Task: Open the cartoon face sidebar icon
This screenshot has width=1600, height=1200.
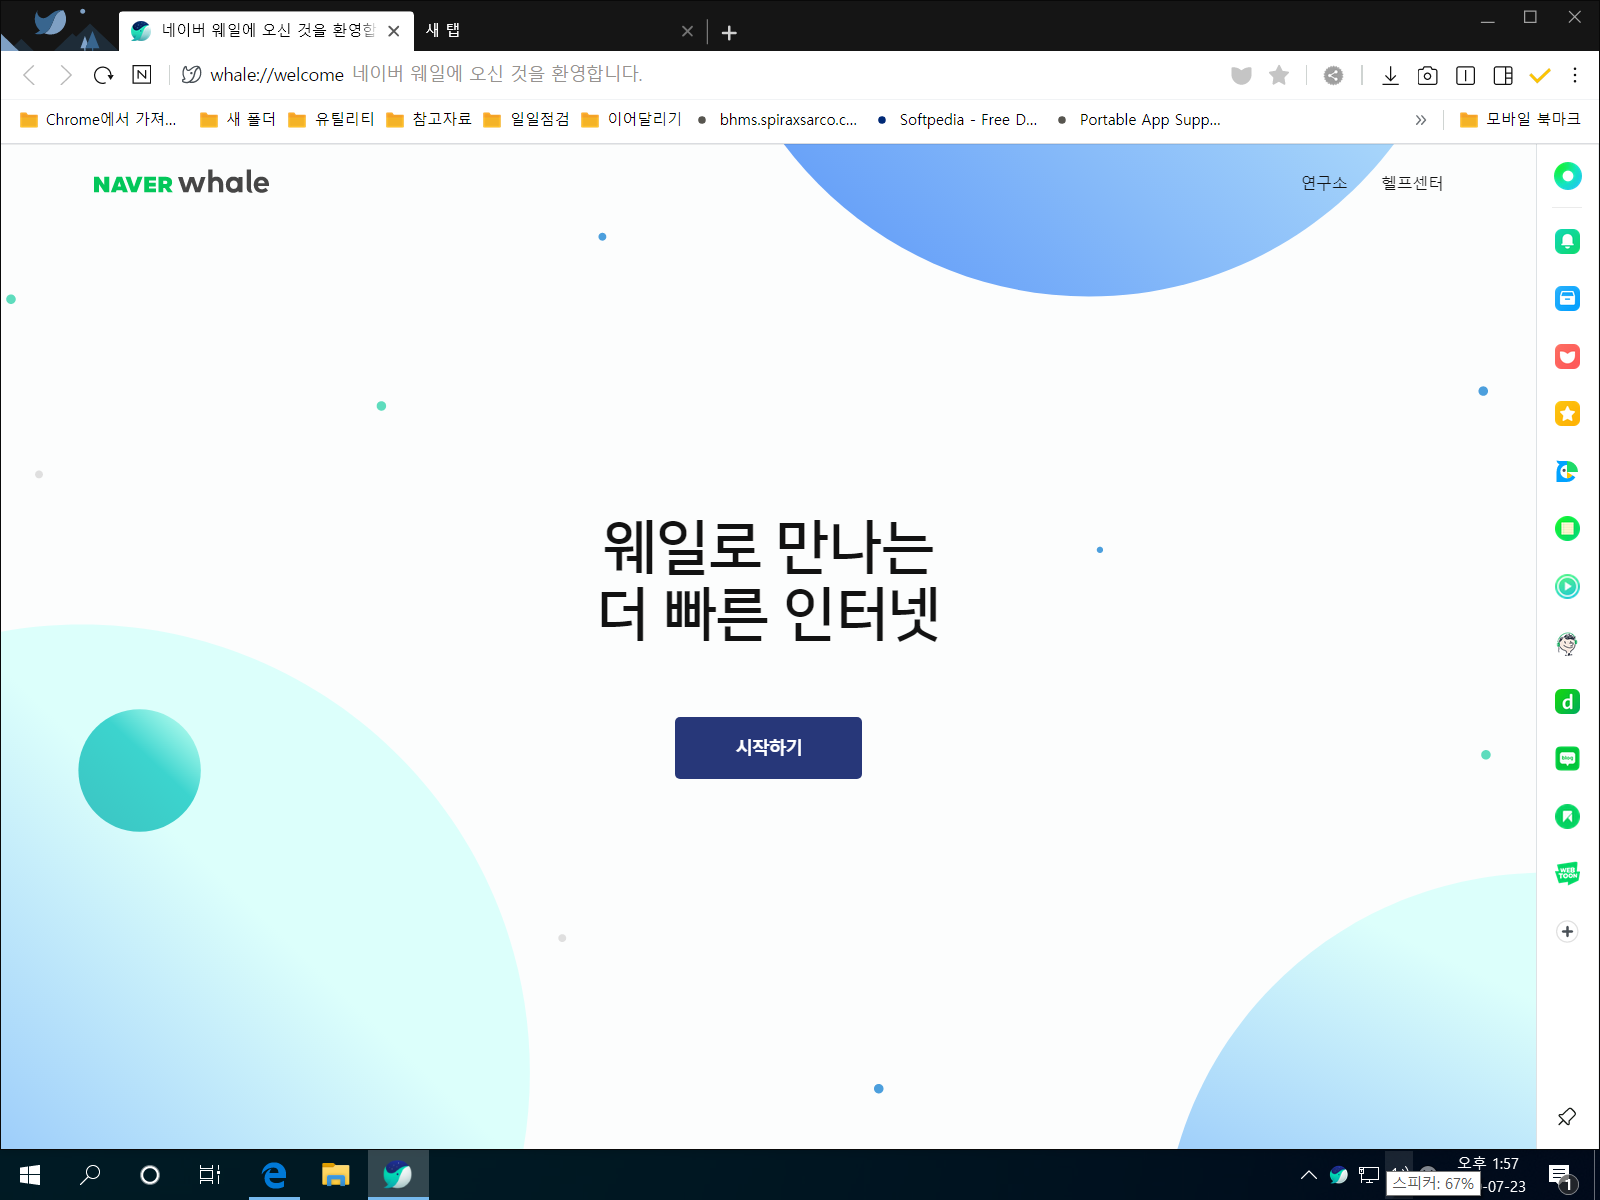Action: [x=1567, y=645]
